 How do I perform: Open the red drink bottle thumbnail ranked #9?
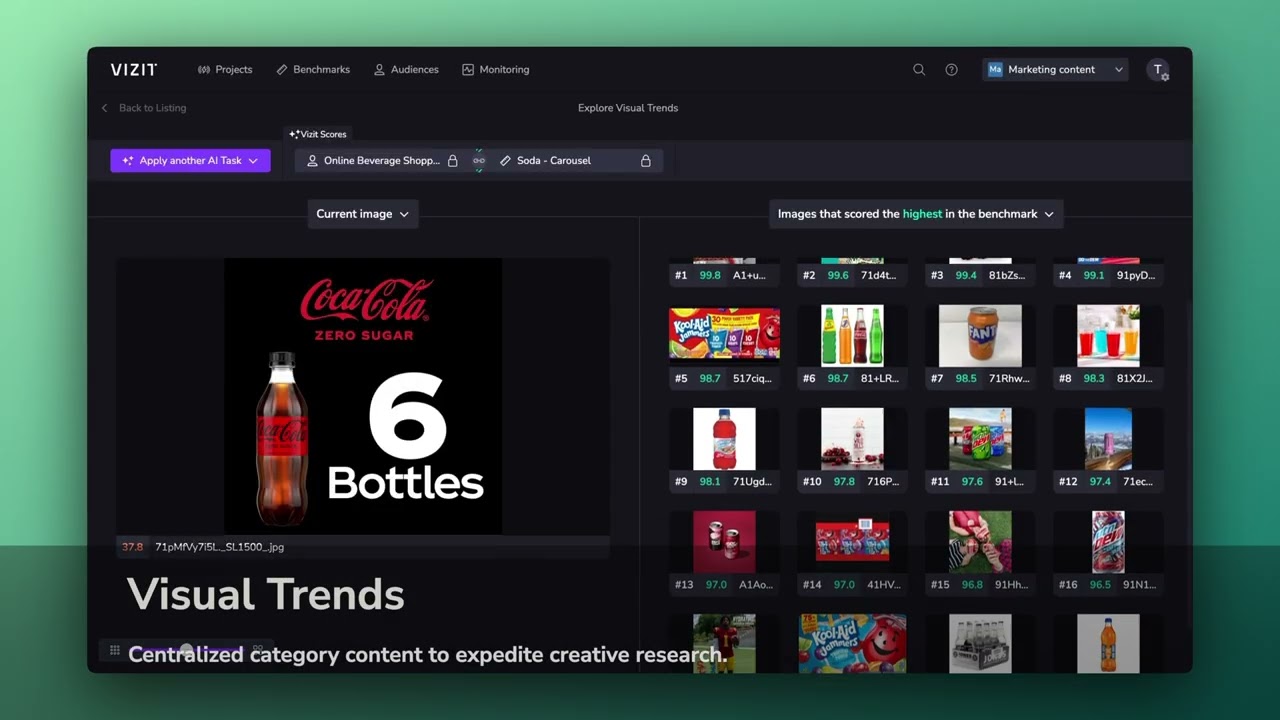click(724, 439)
